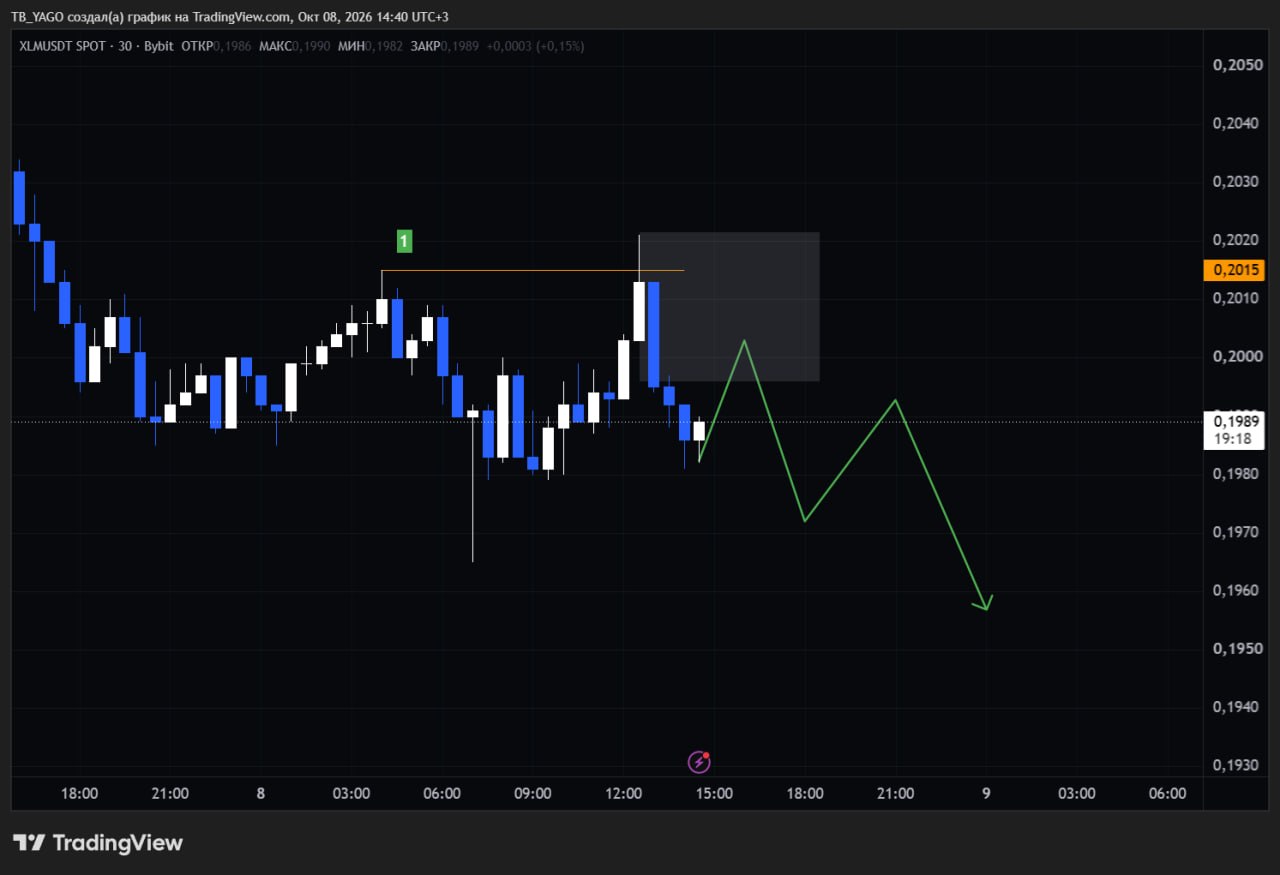Click the 0,1930 price axis label

click(1236, 765)
